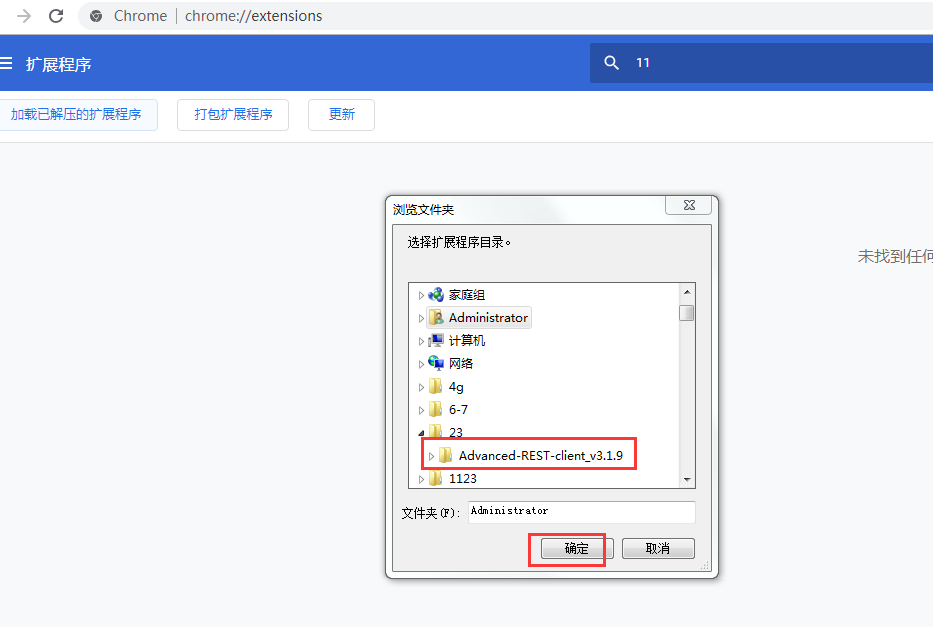Expand the Advanced-REST-client_v3.1.9 node
The width and height of the screenshot is (933, 627).
point(431,456)
